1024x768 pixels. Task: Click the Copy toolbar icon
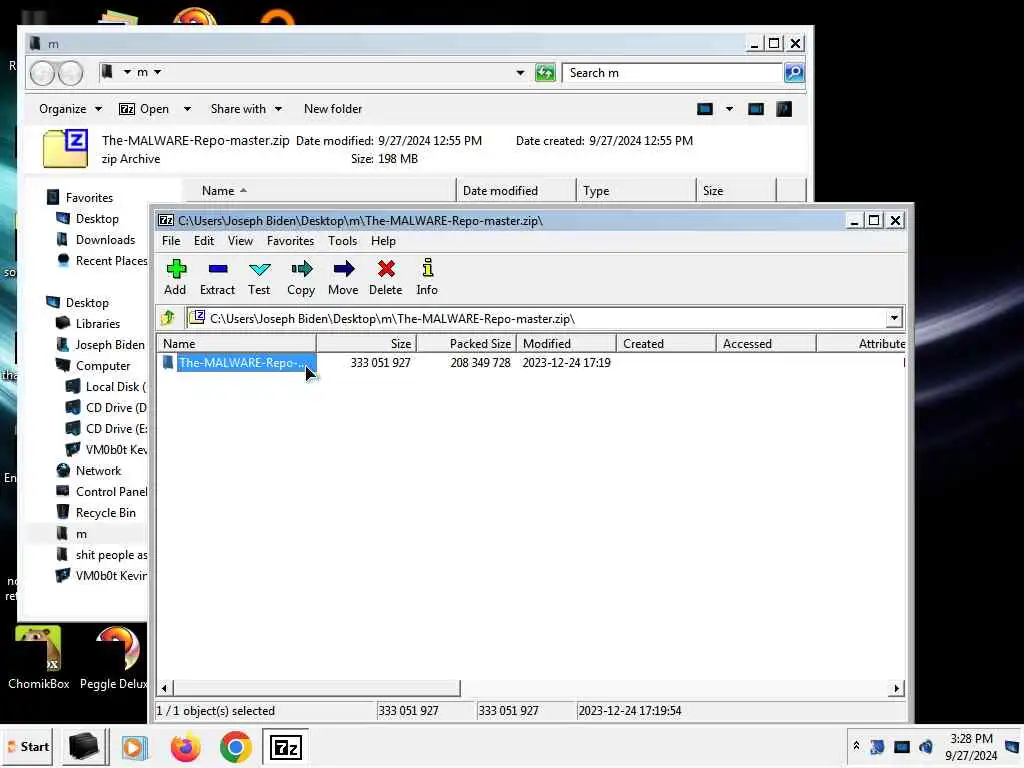pos(301,278)
